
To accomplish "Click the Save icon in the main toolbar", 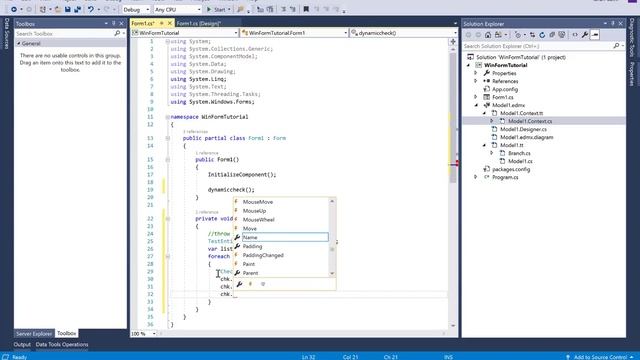I will 67,9.
